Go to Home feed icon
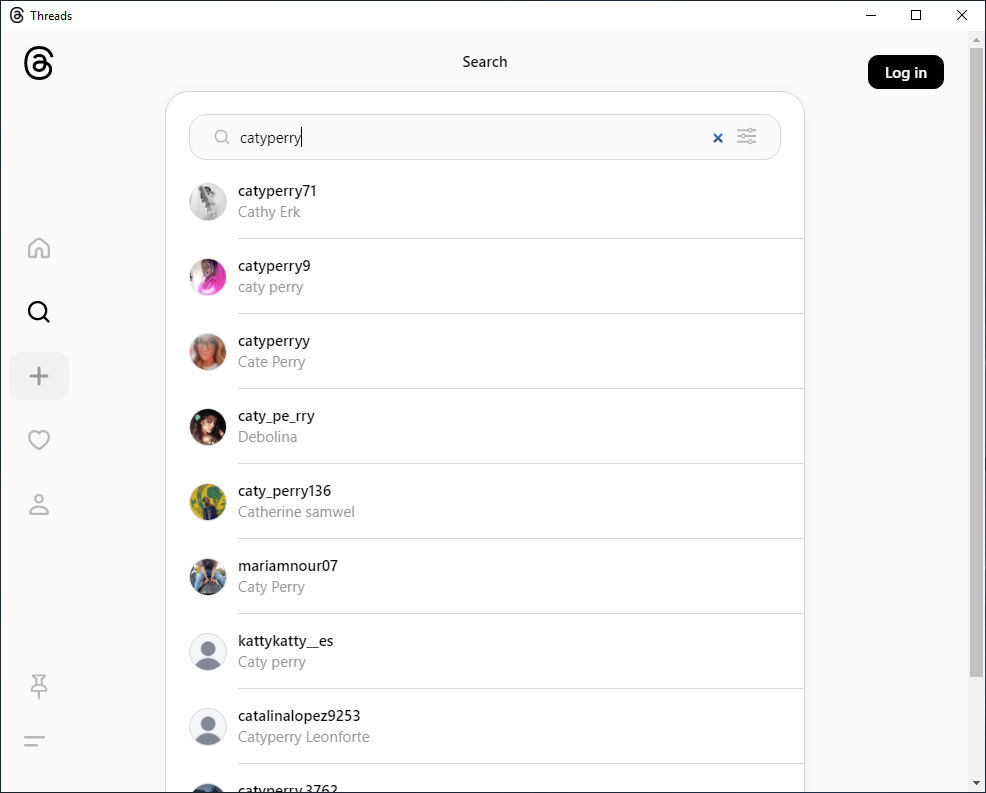The width and height of the screenshot is (986, 793). [39, 248]
